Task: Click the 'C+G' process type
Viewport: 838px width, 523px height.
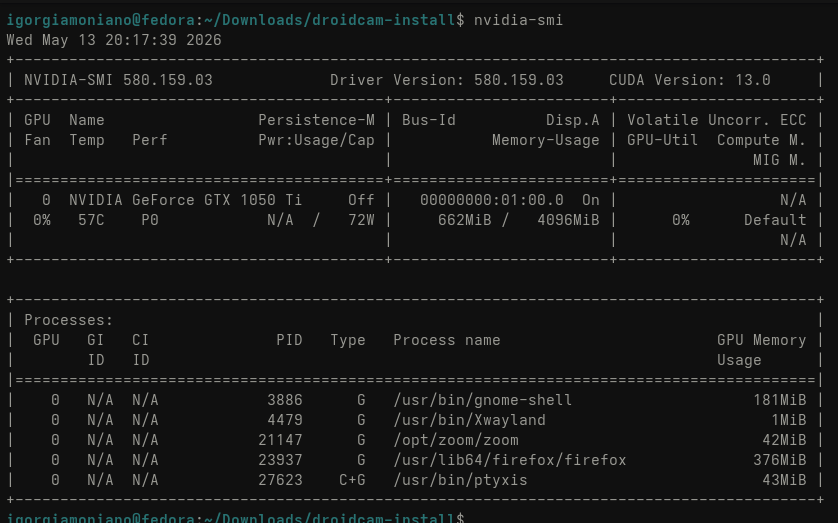Action: (352, 480)
